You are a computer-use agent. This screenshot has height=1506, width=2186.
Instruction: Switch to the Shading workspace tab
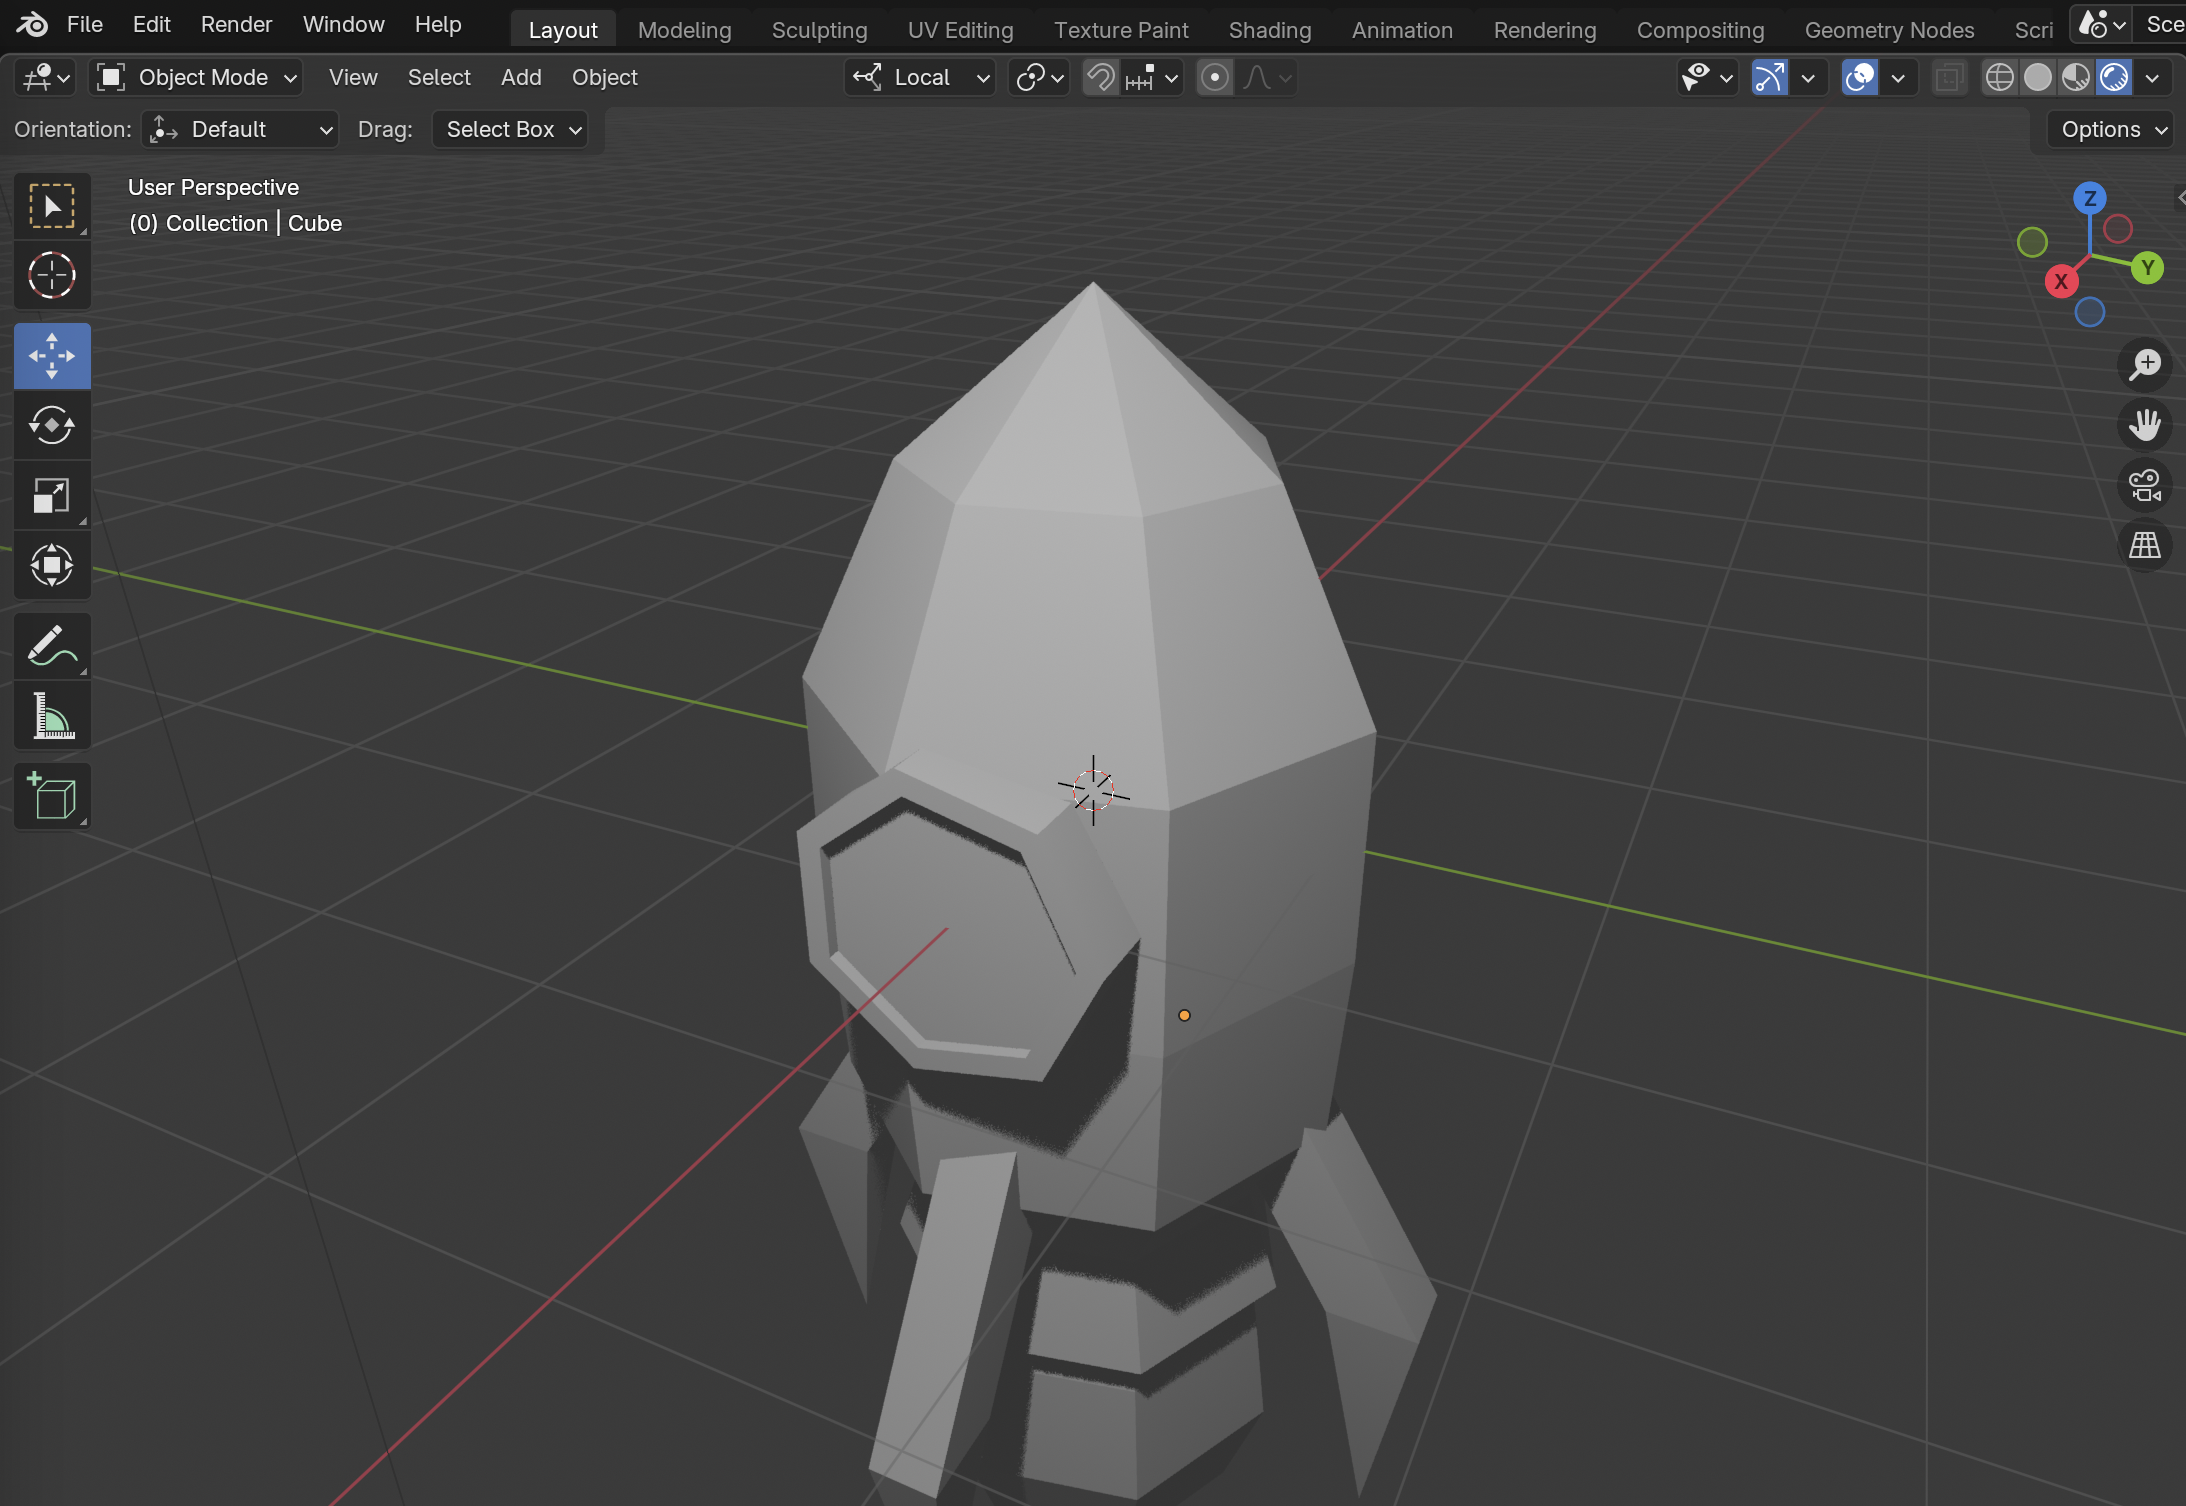(1270, 30)
